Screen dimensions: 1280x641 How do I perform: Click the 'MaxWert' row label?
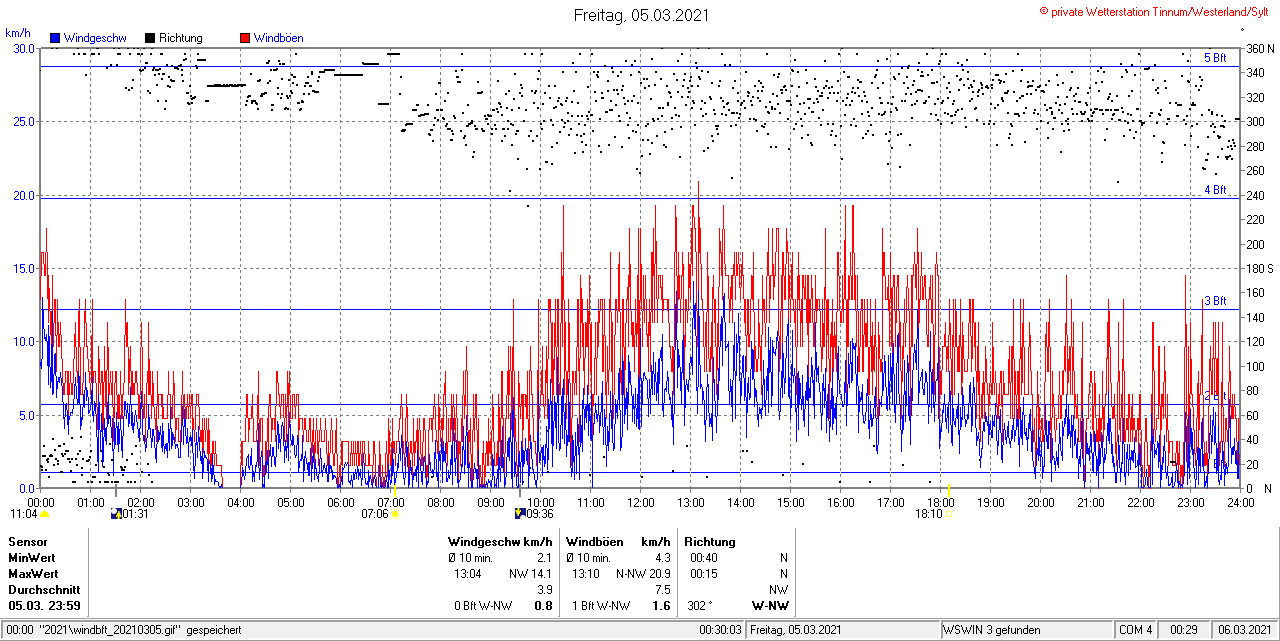click(x=33, y=574)
